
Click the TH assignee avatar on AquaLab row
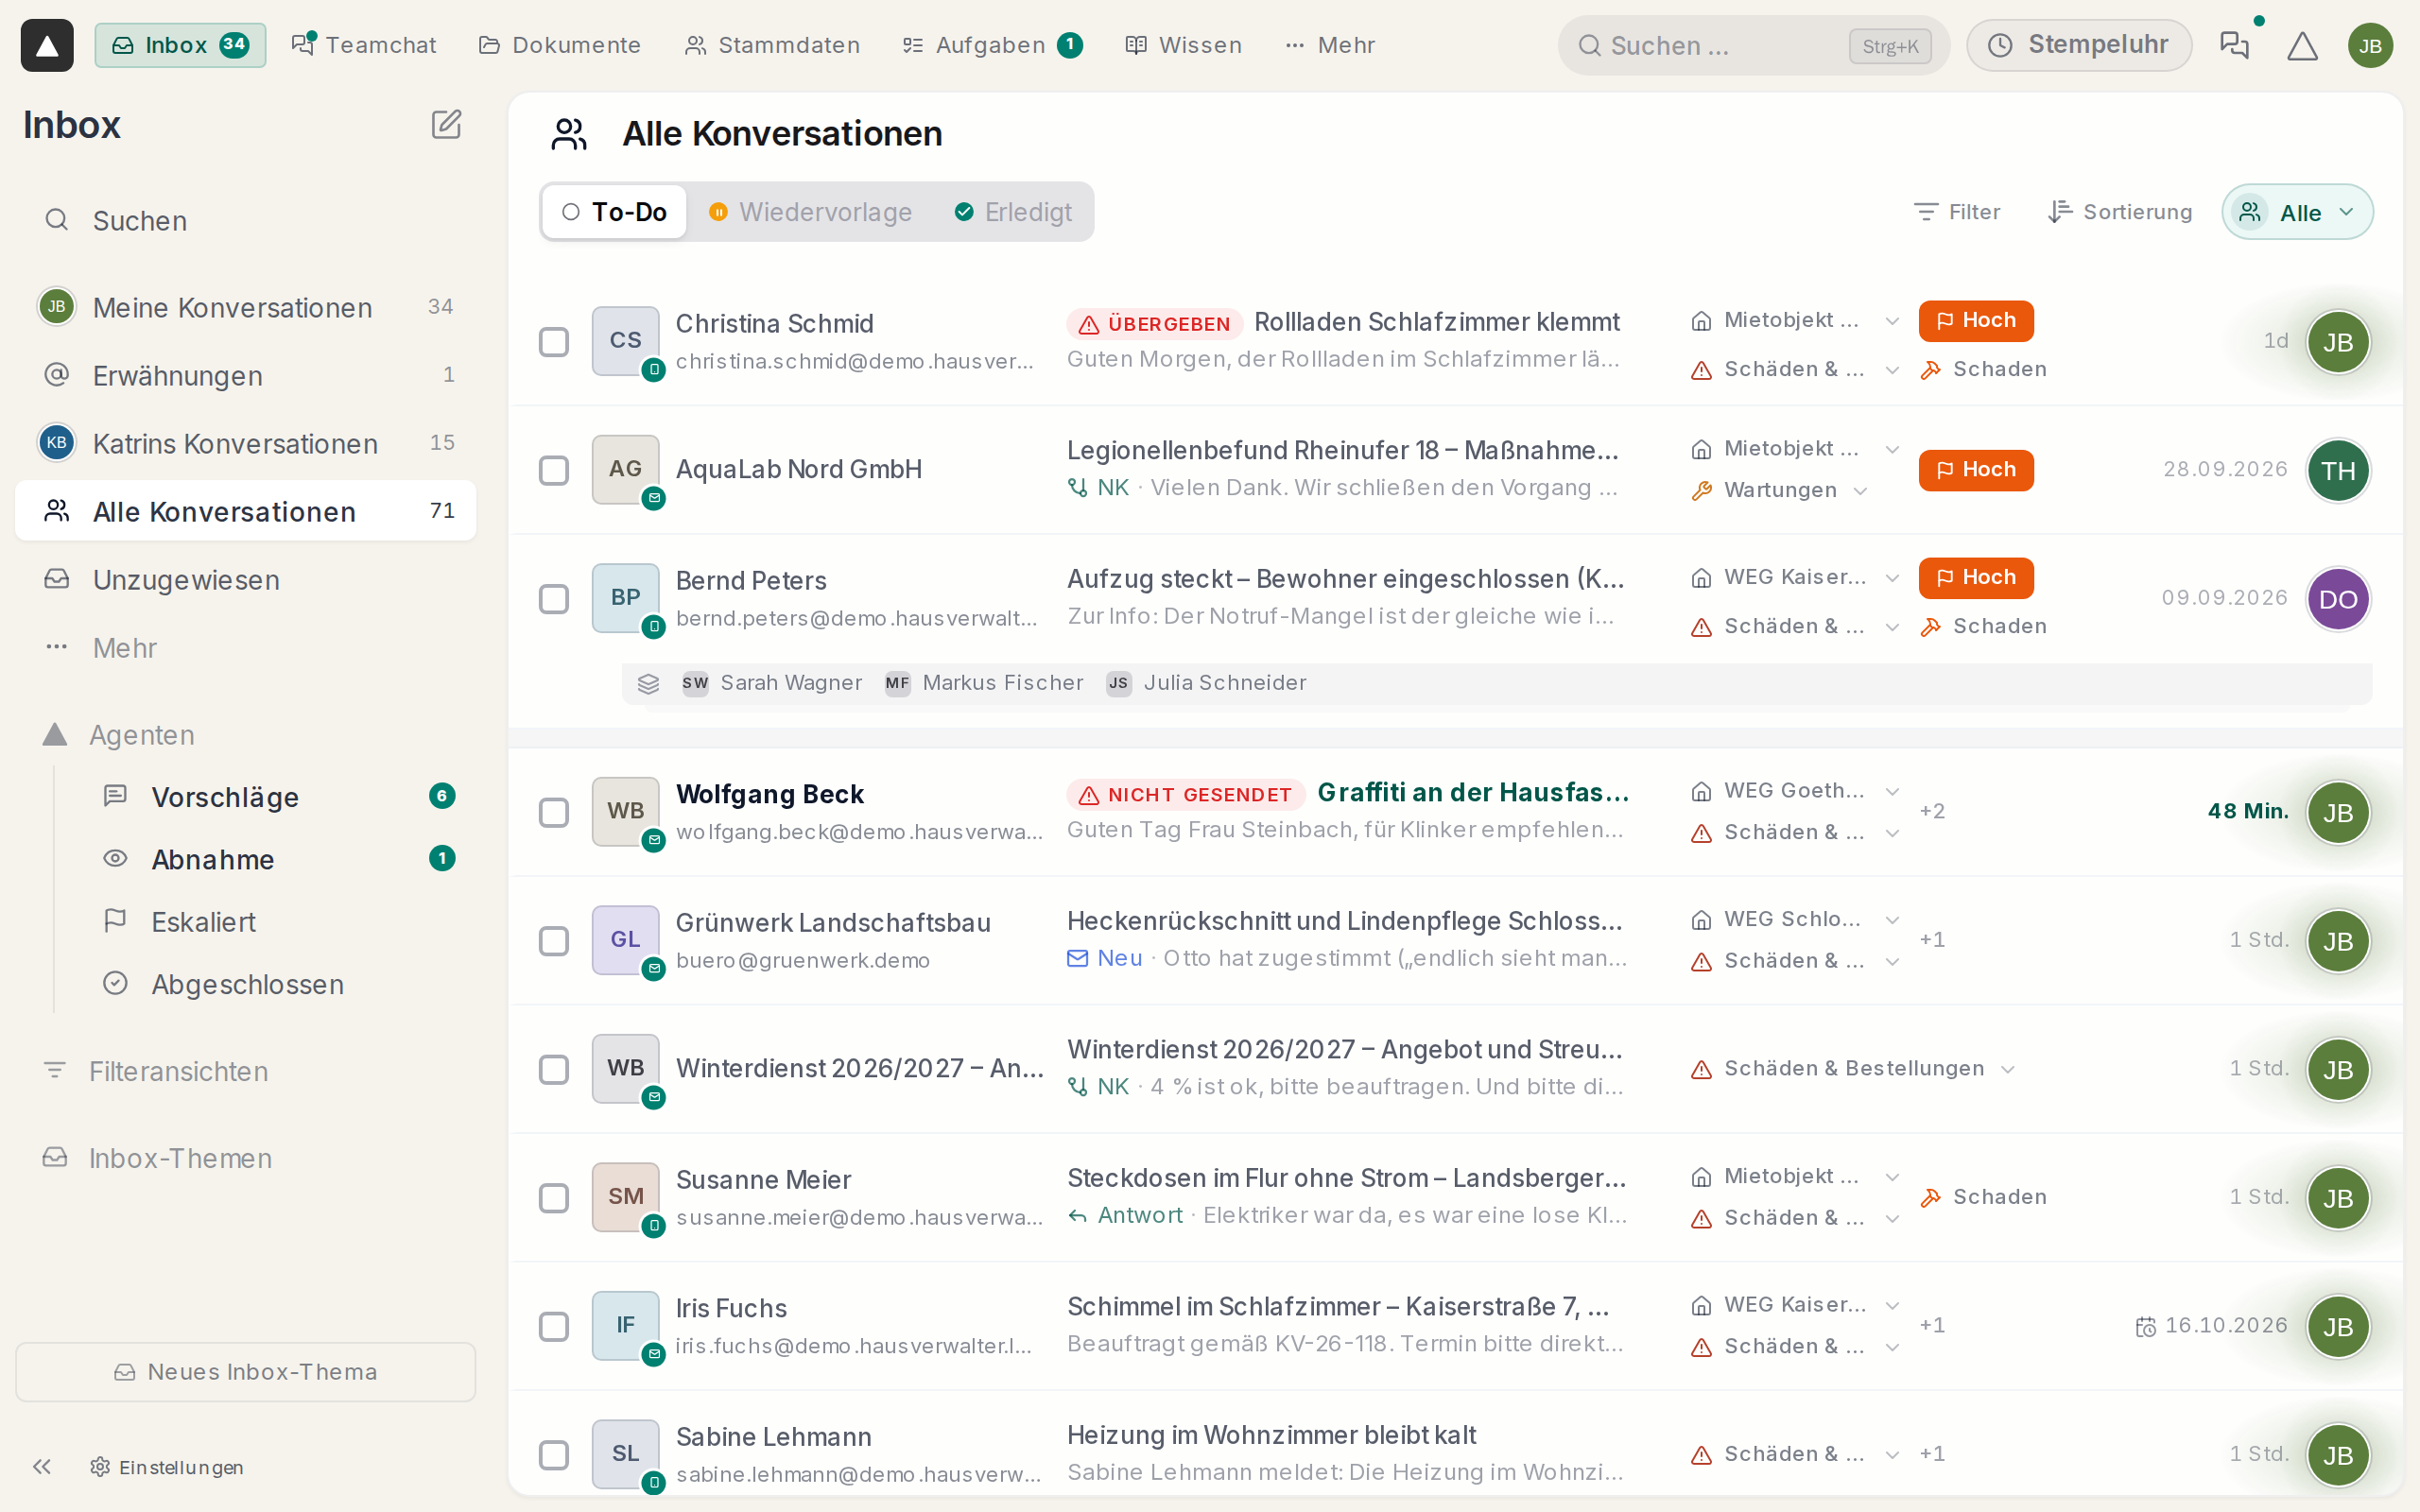tap(2338, 470)
